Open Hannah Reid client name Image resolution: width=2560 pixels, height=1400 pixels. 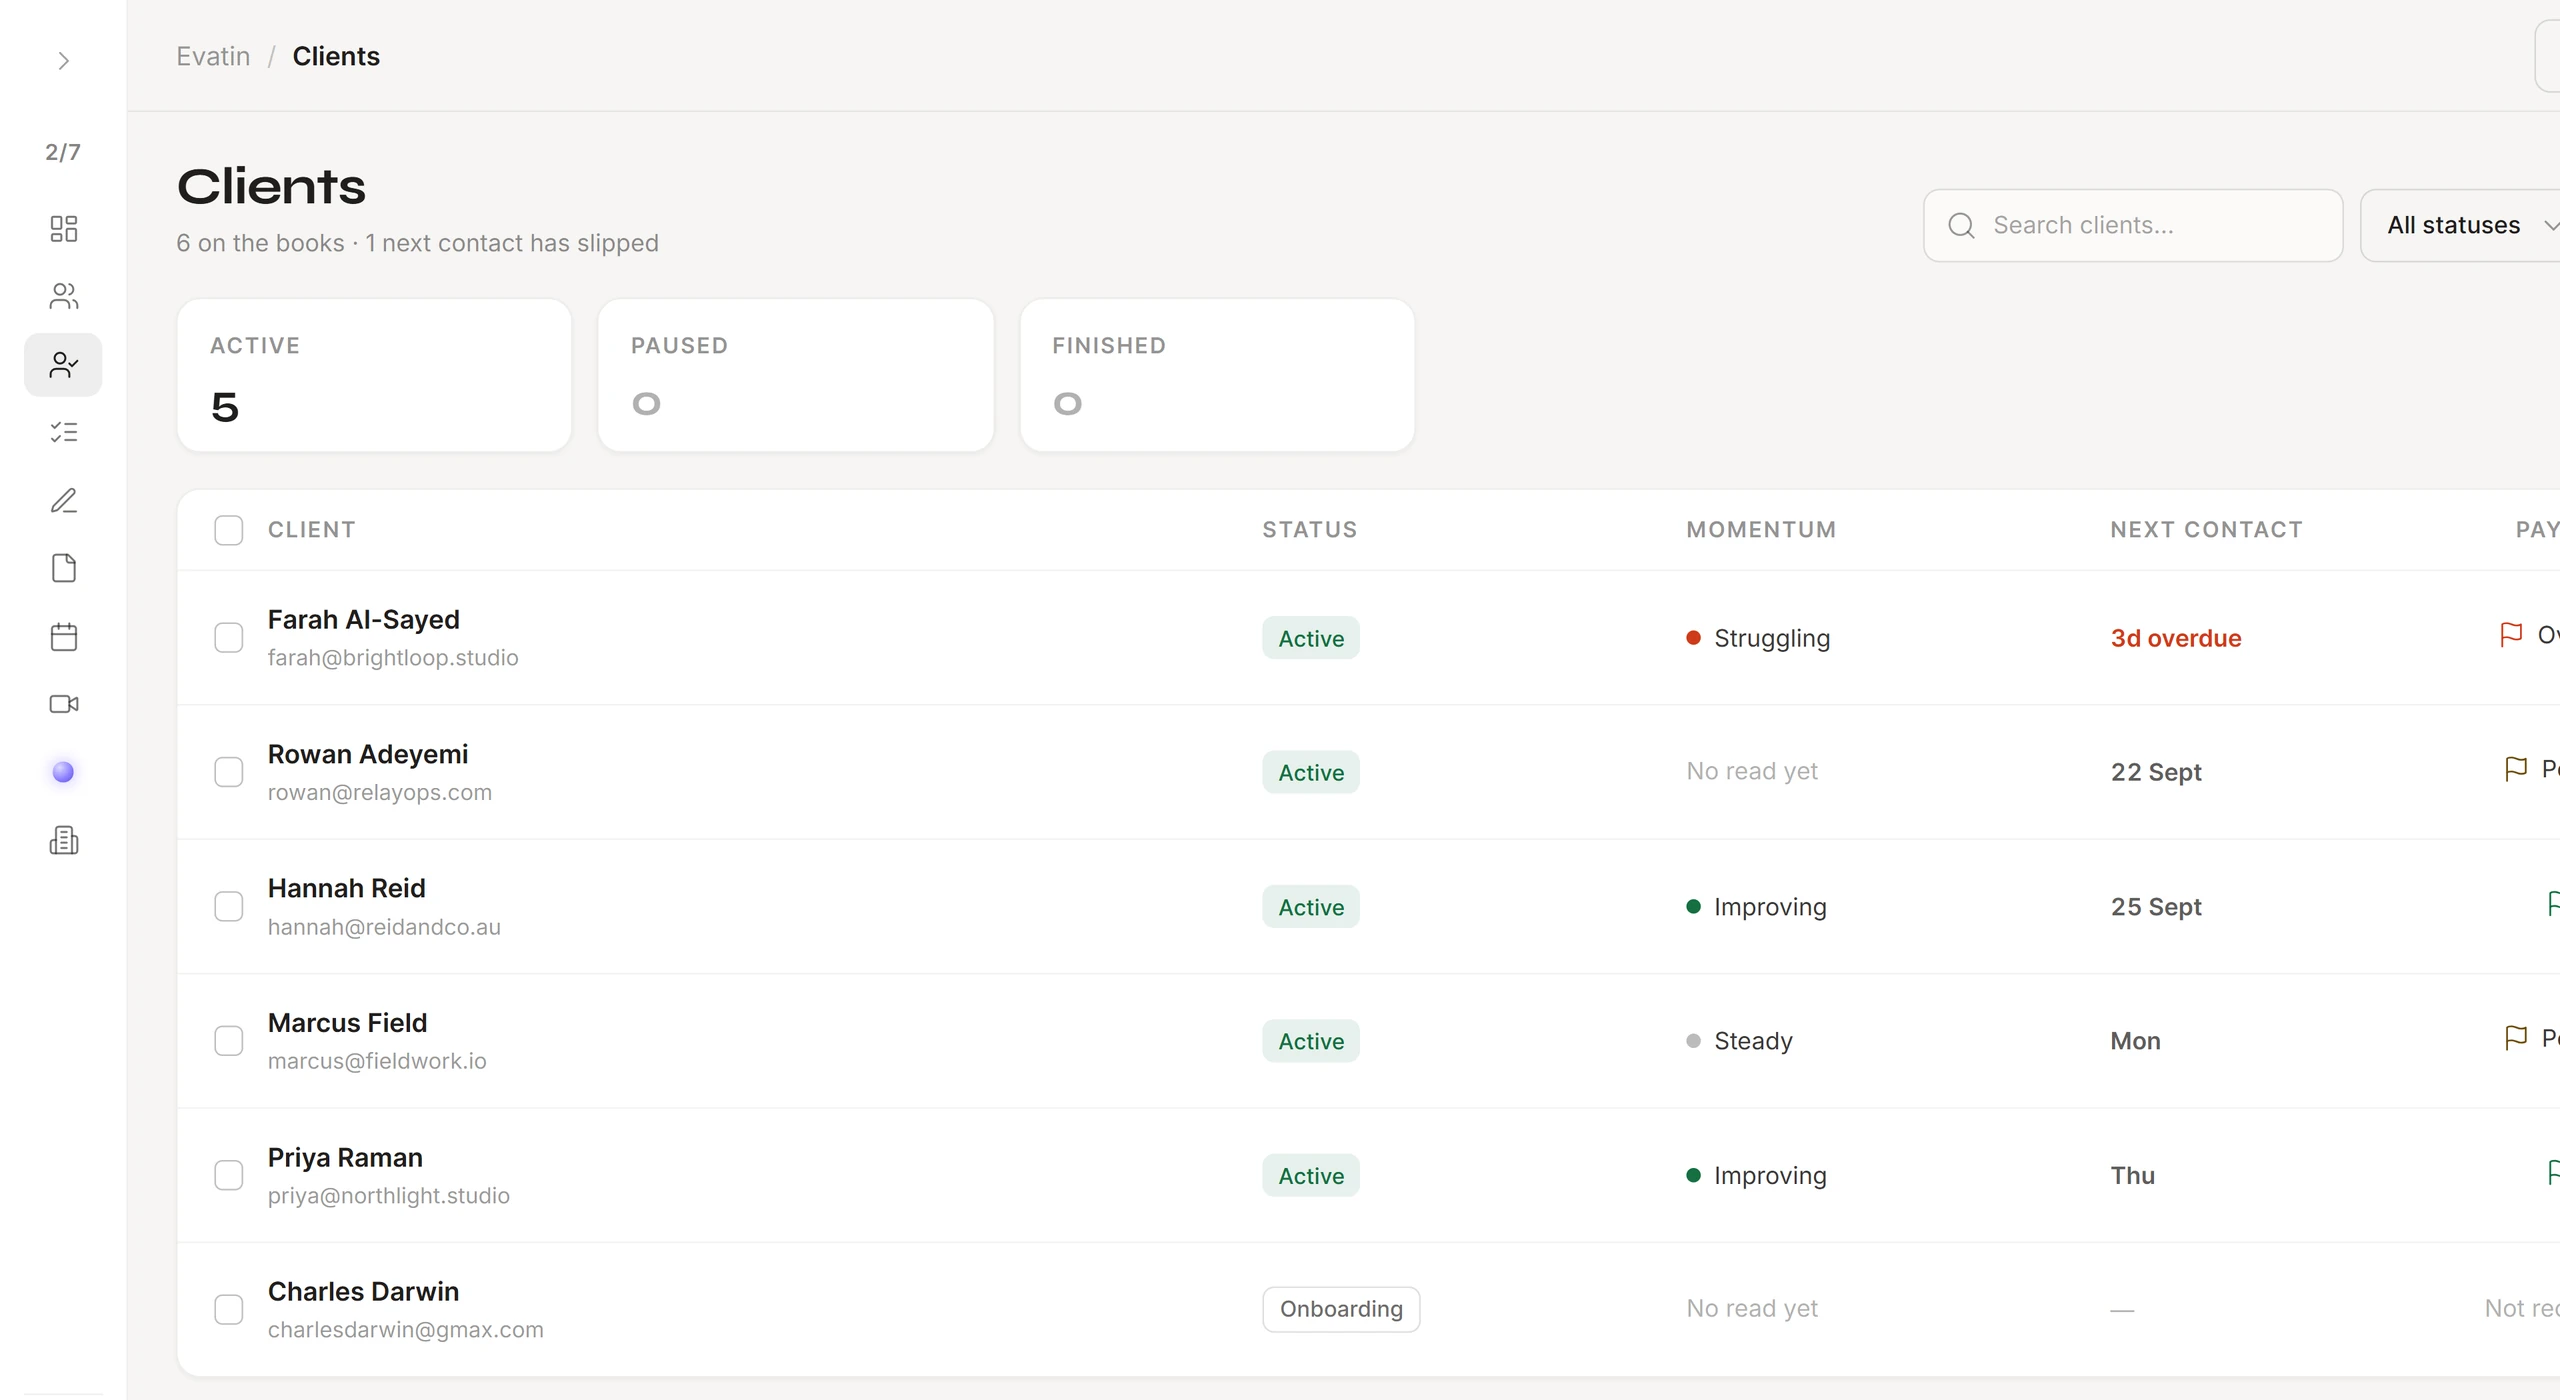(346, 888)
